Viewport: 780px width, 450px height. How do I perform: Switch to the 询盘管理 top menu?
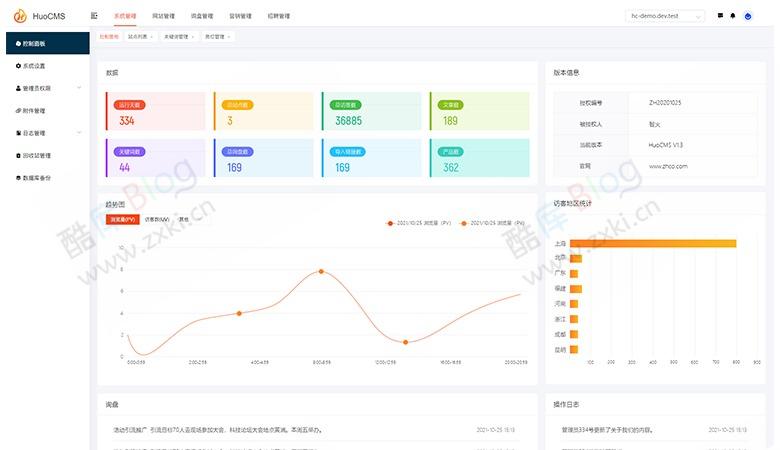pos(202,16)
